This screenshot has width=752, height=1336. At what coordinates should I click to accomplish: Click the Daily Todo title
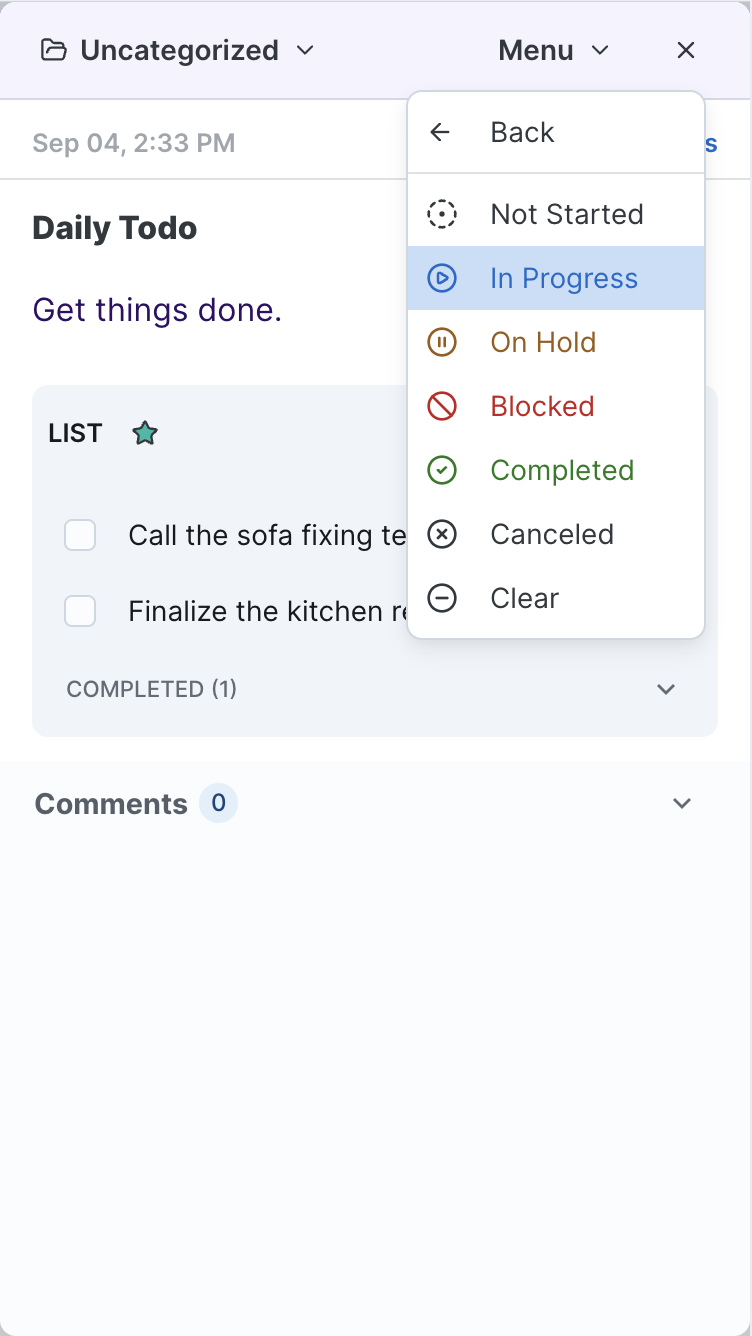coord(115,228)
